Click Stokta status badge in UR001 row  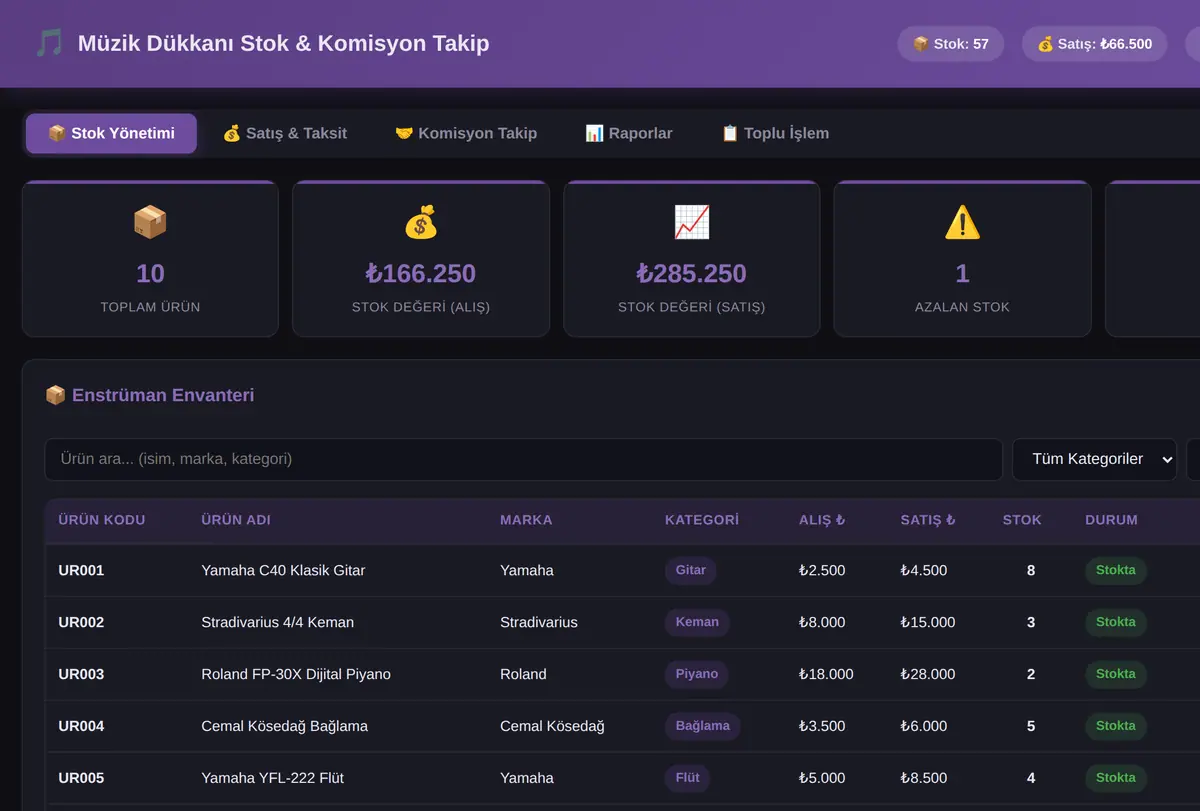[x=1116, y=570]
